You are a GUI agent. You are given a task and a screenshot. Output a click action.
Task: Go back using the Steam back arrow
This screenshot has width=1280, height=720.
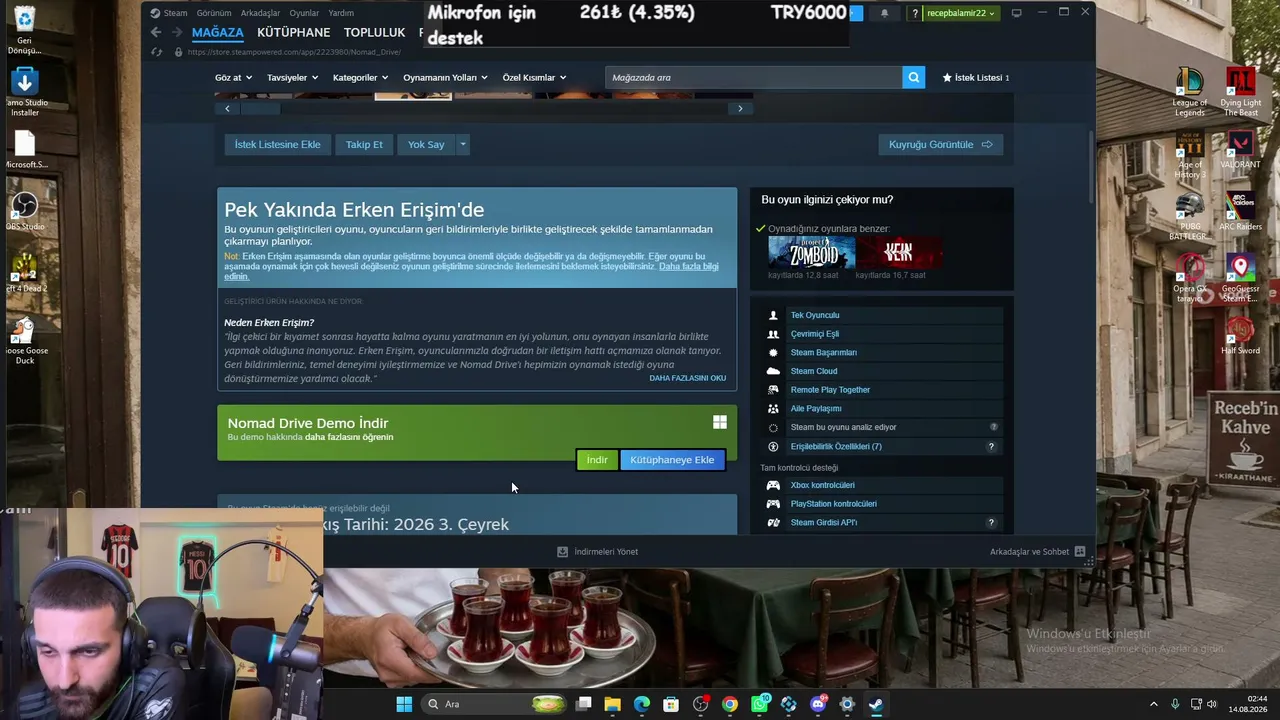156,32
